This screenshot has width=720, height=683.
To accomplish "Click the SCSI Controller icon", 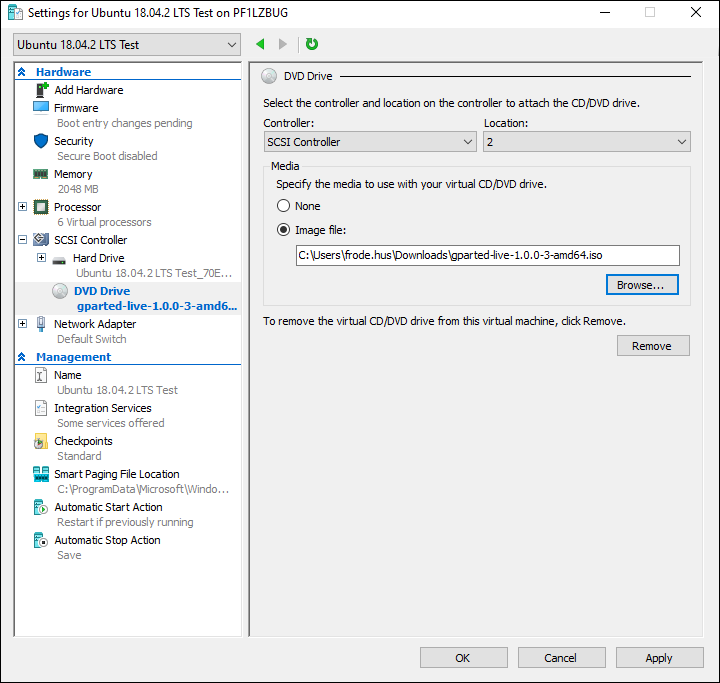I will [41, 240].
